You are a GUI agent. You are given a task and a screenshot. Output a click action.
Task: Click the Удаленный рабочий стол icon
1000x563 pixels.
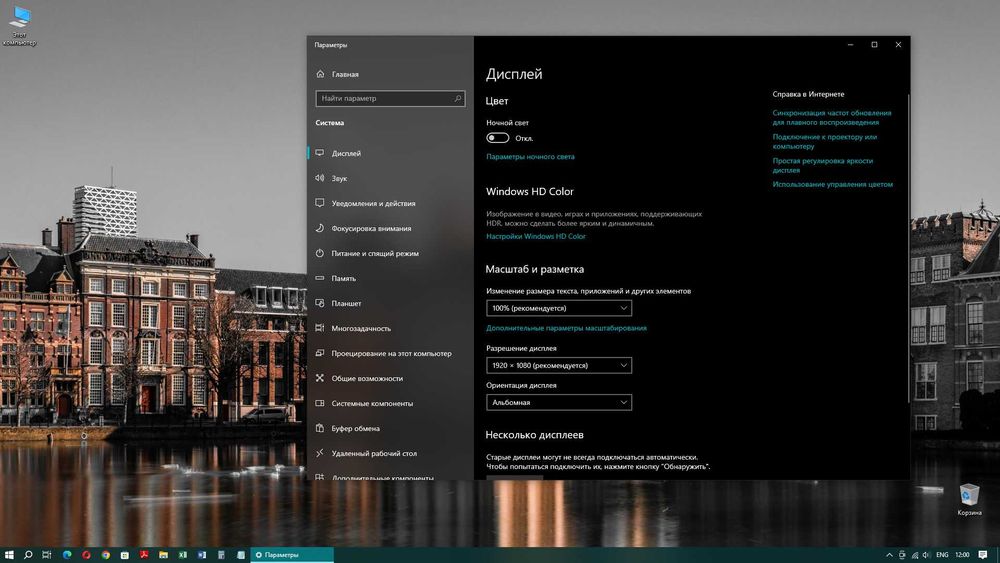tap(320, 453)
